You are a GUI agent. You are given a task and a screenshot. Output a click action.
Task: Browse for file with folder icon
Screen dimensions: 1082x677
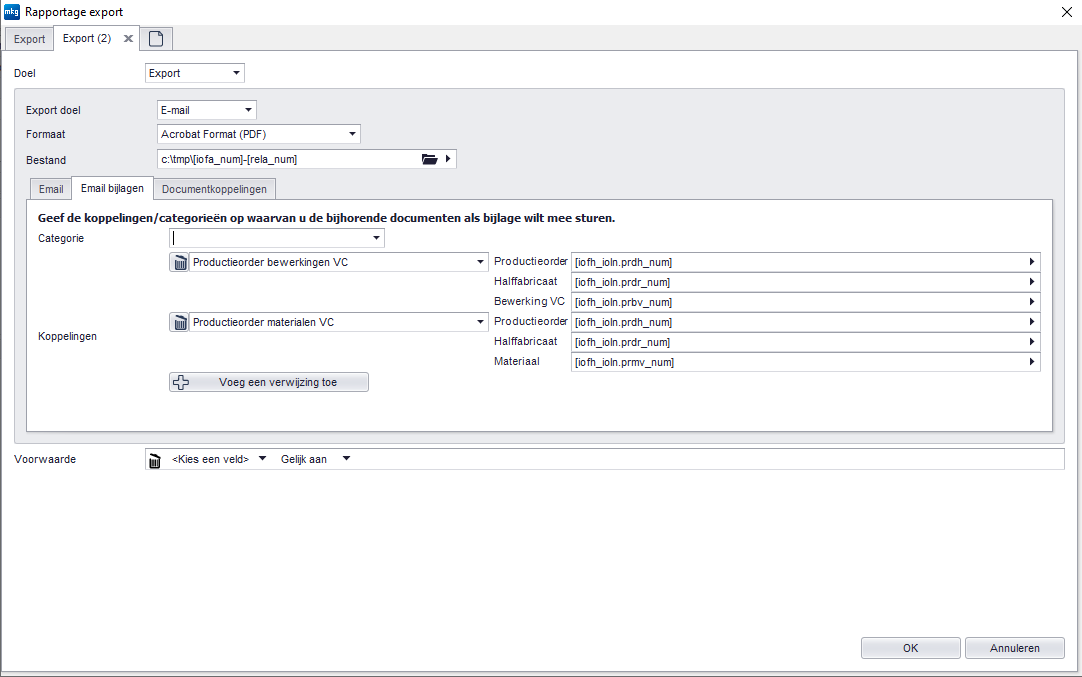[430, 159]
